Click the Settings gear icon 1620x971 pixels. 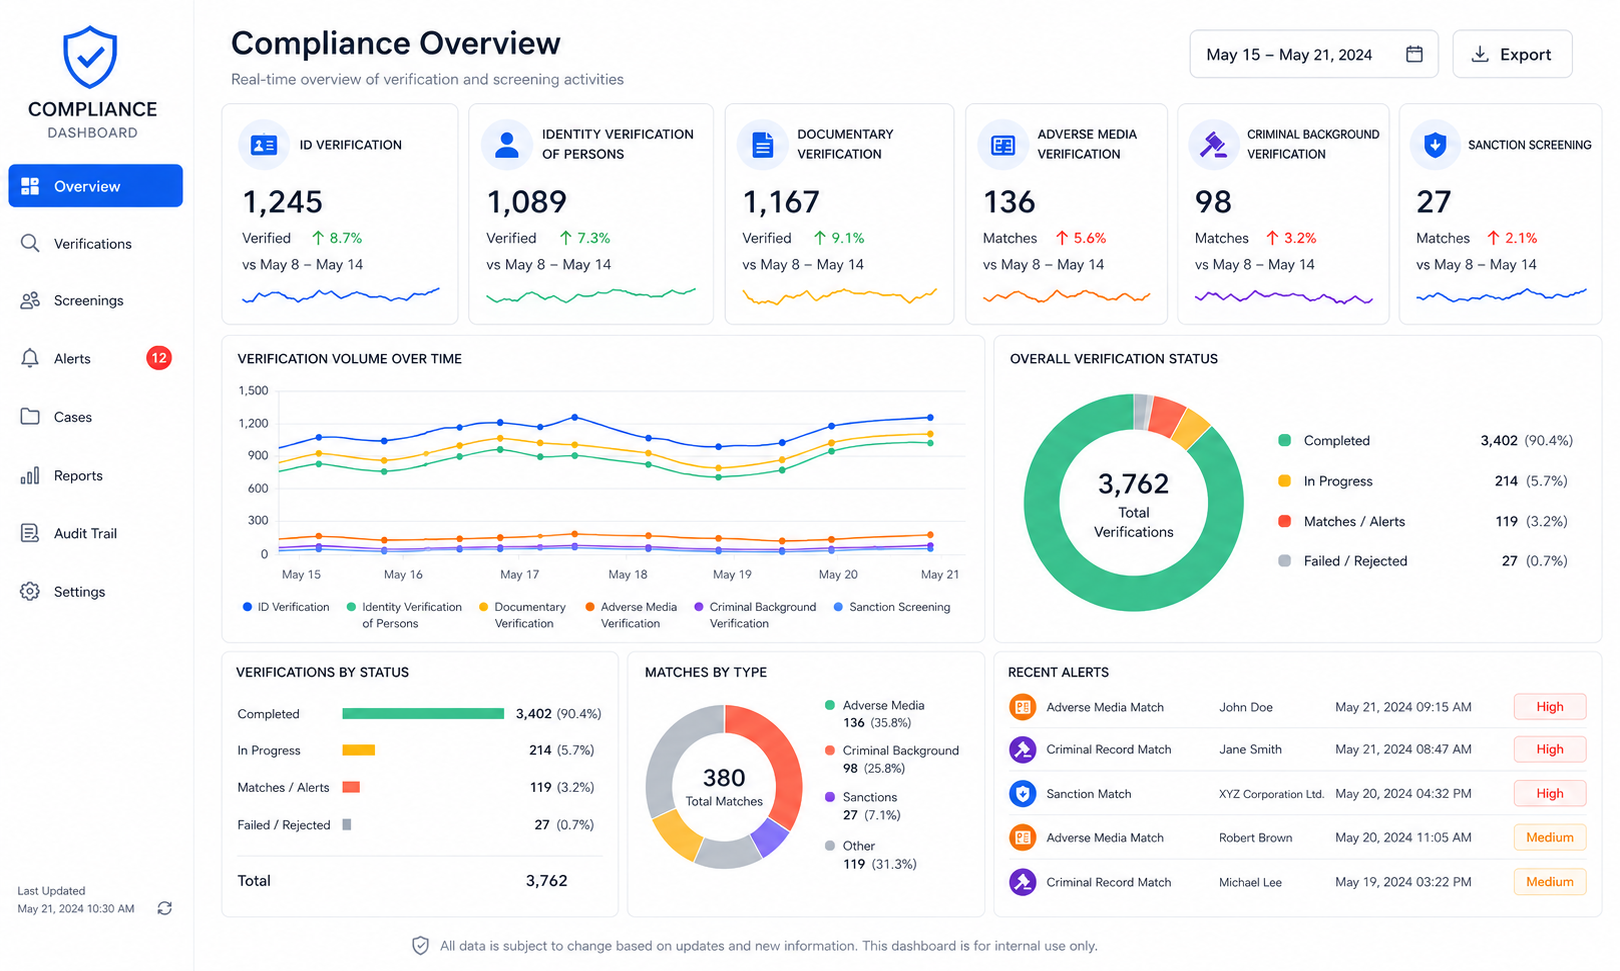tap(30, 591)
